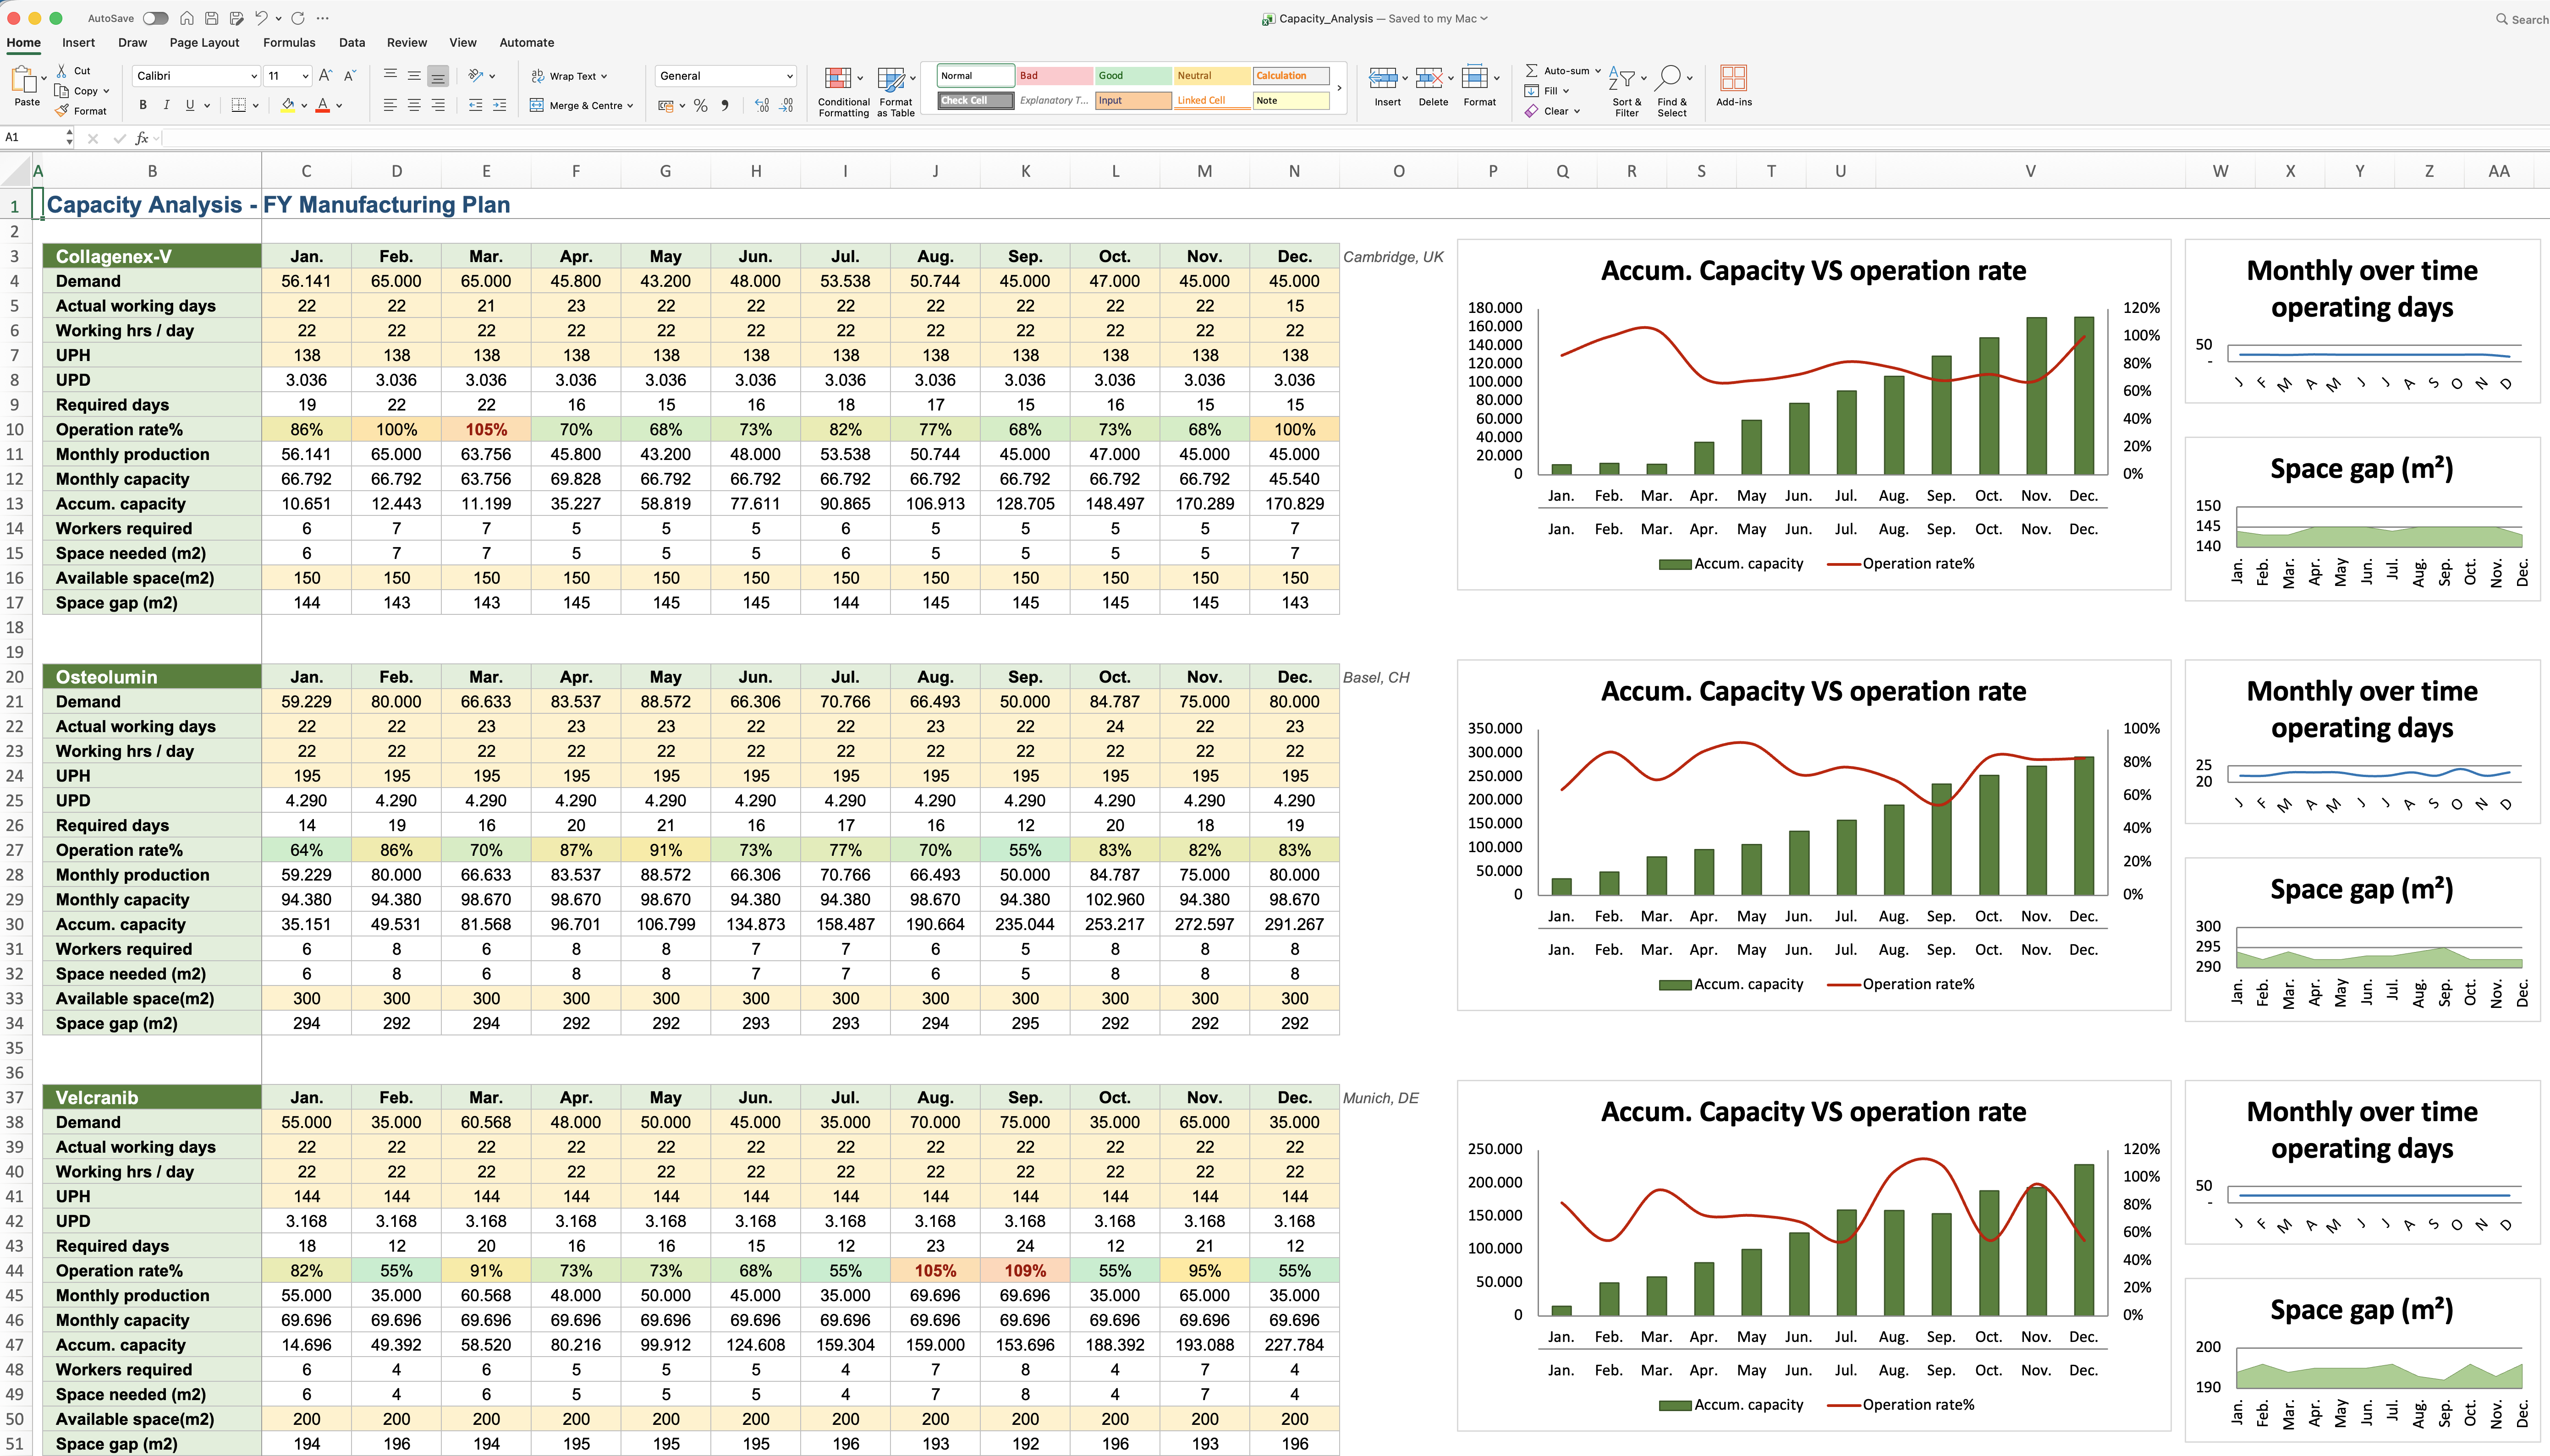Click the Format painter brush

pos(62,110)
